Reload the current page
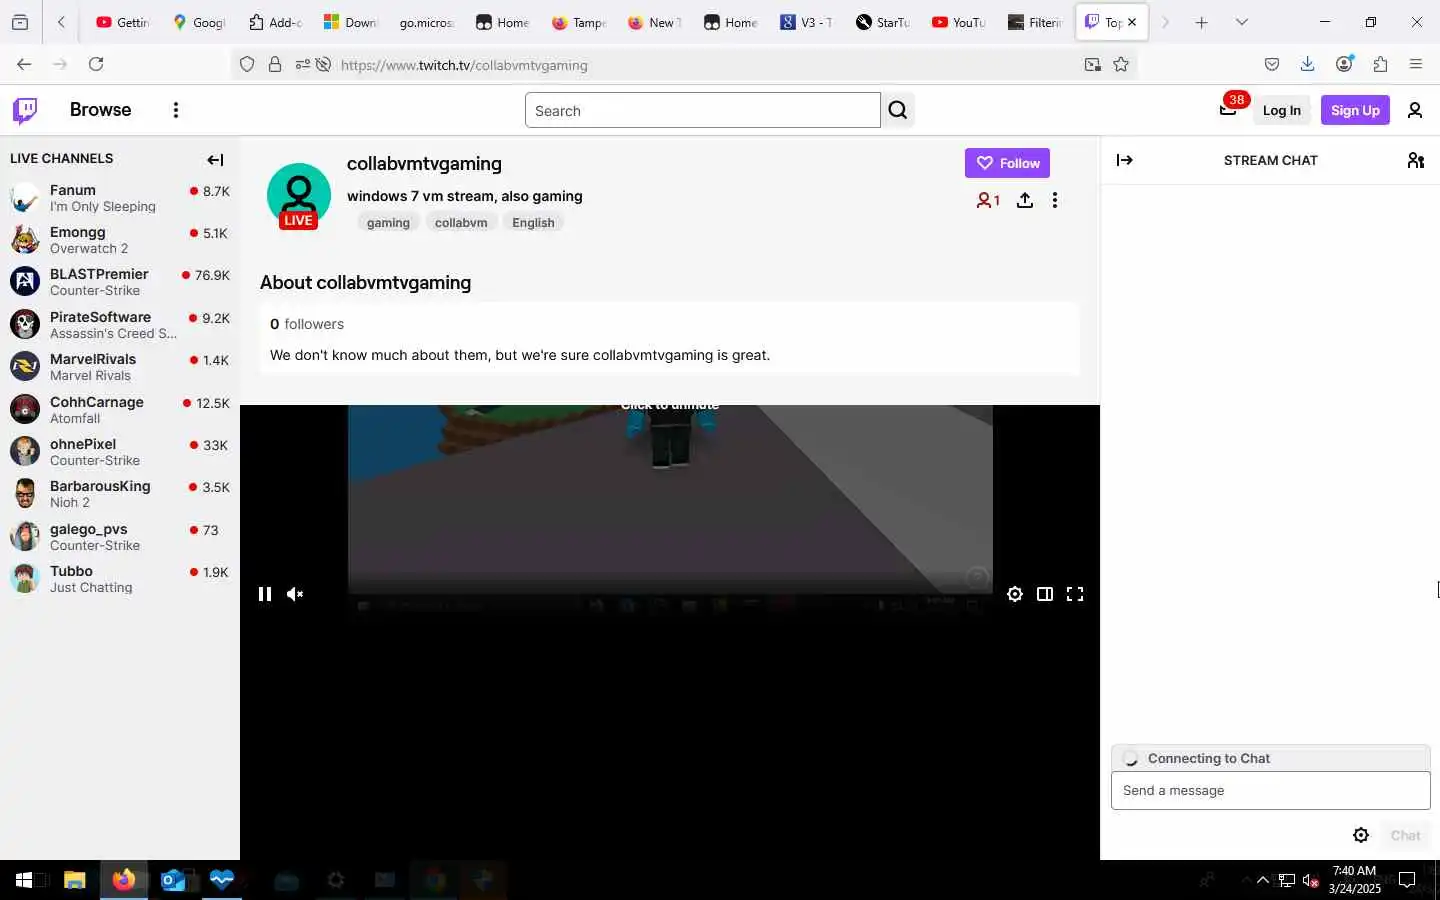 [x=96, y=64]
